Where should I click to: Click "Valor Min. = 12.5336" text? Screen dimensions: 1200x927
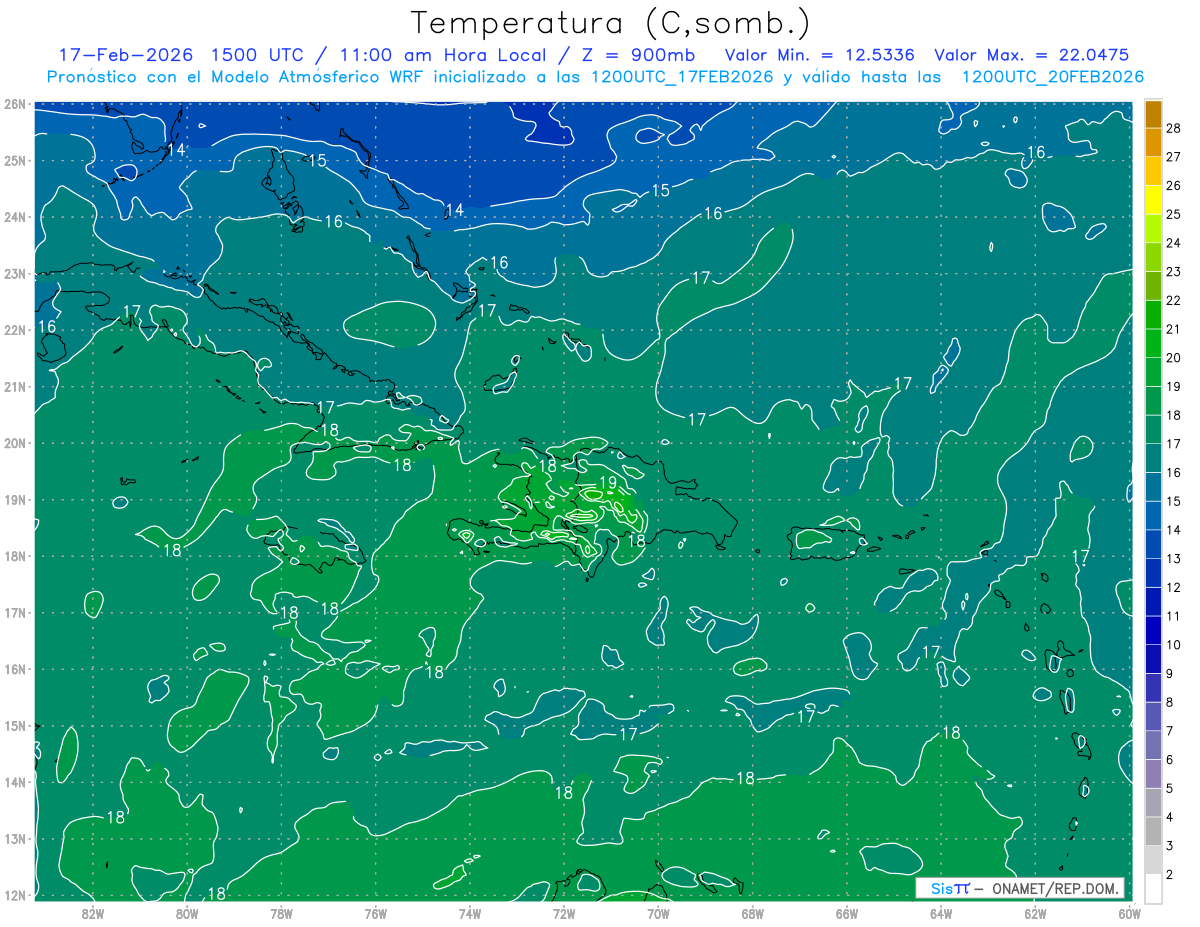pos(820,55)
